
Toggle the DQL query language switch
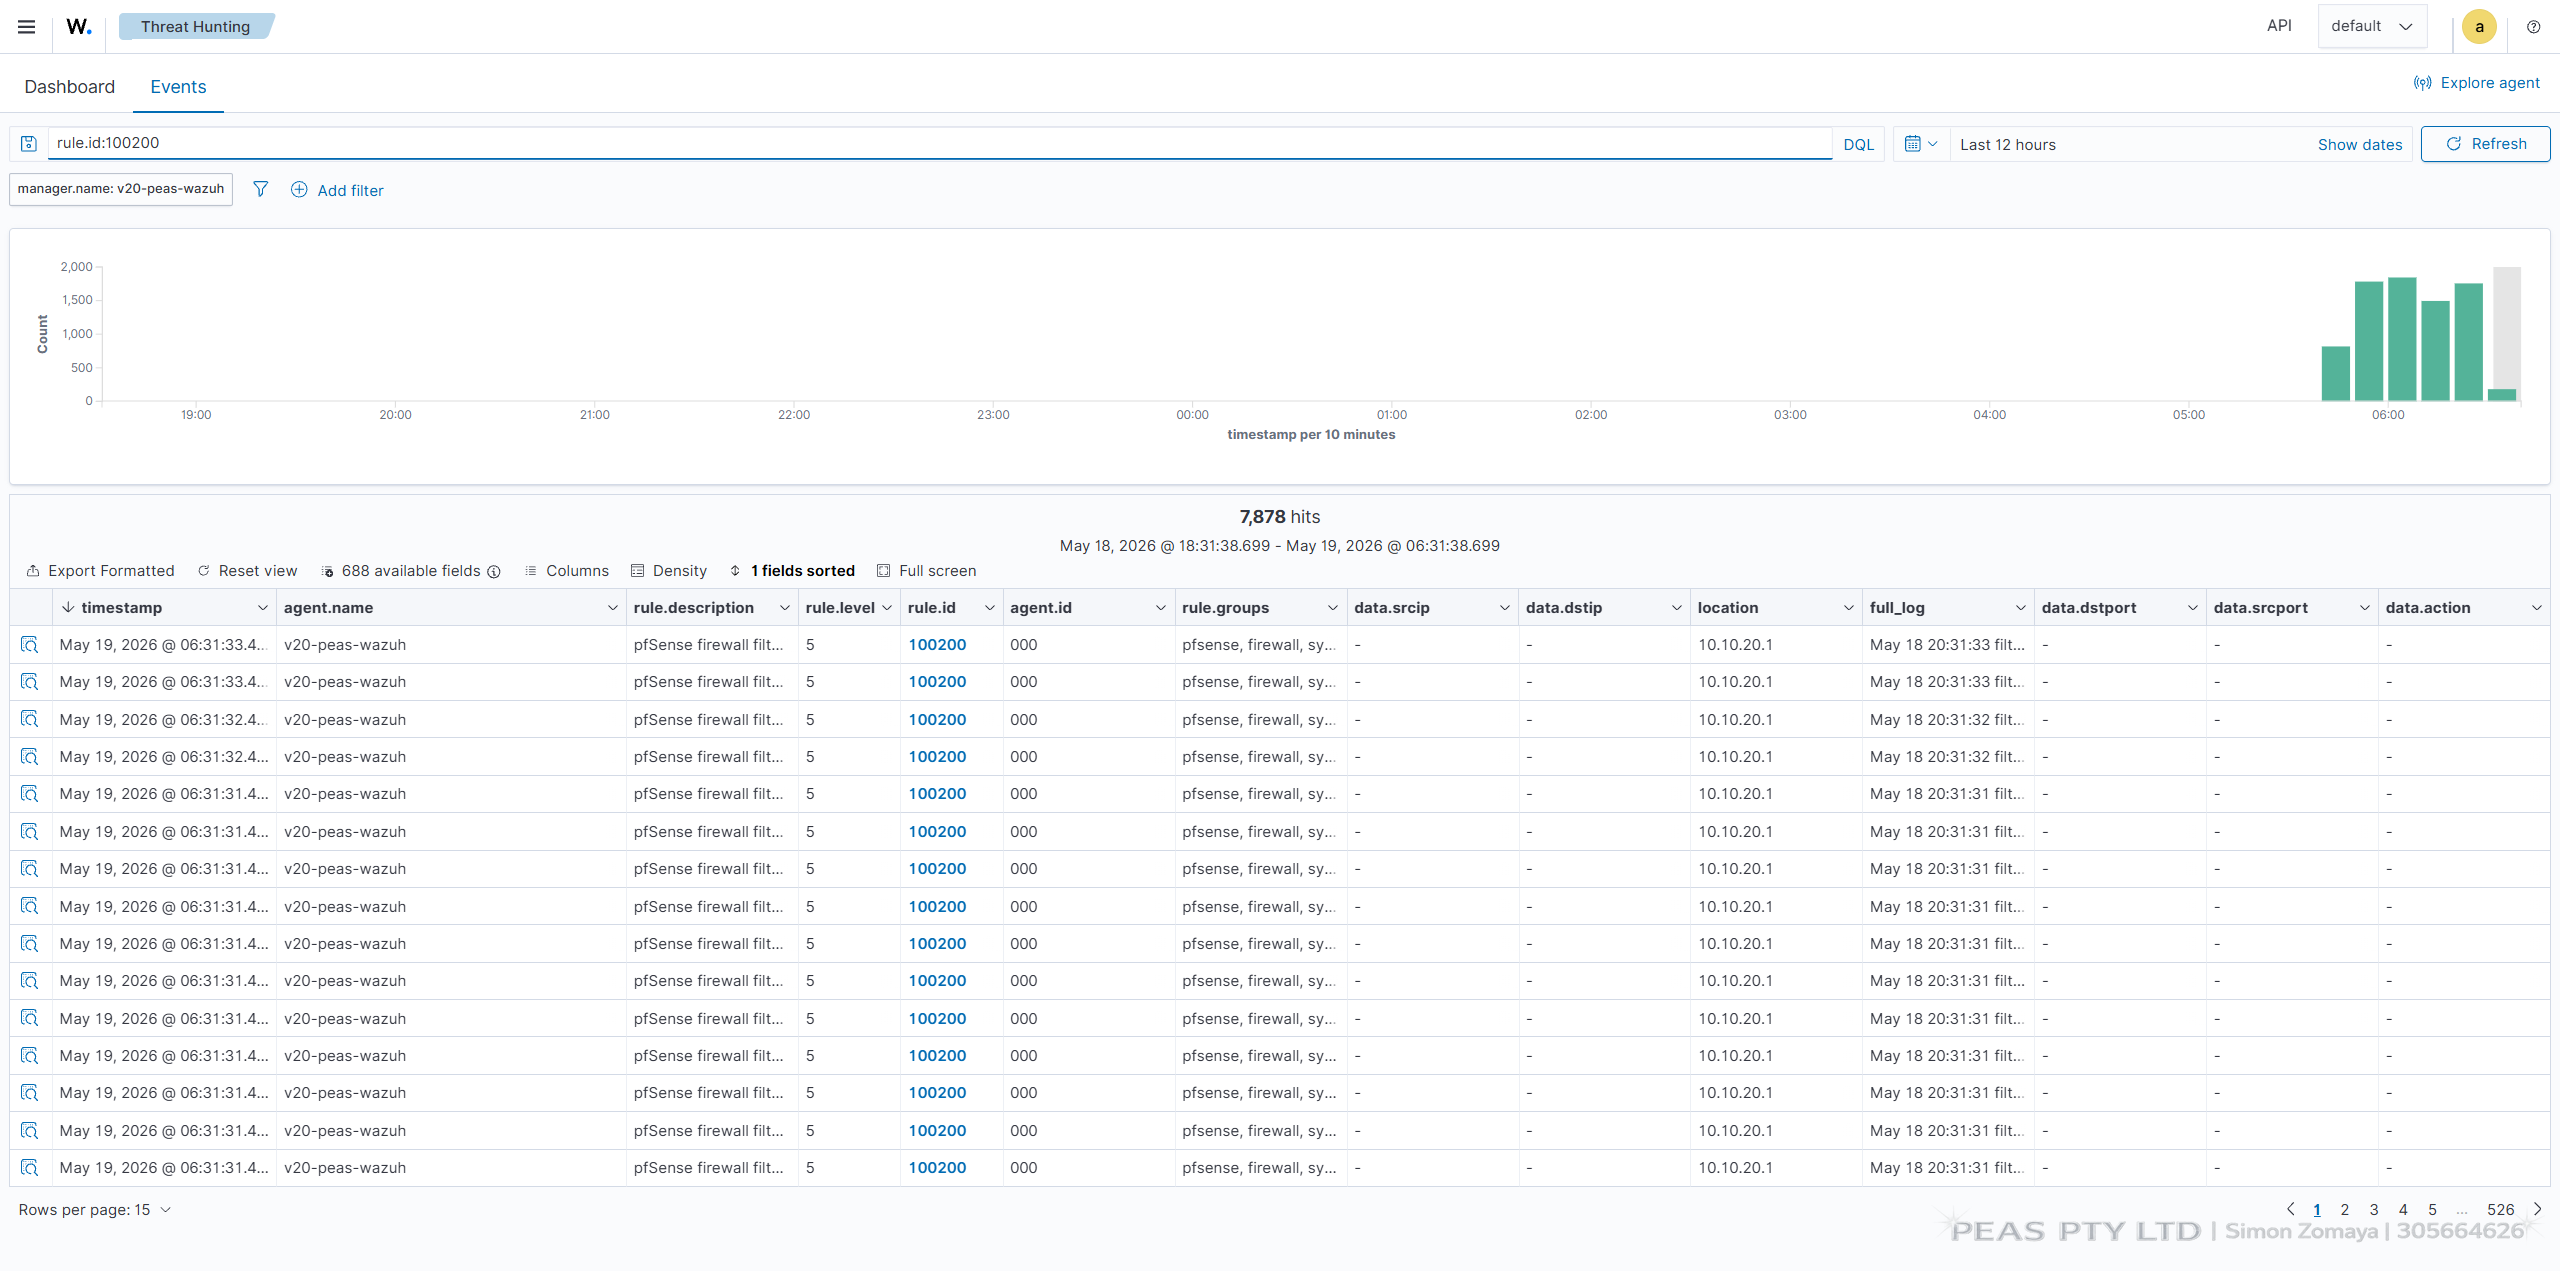[1858, 144]
